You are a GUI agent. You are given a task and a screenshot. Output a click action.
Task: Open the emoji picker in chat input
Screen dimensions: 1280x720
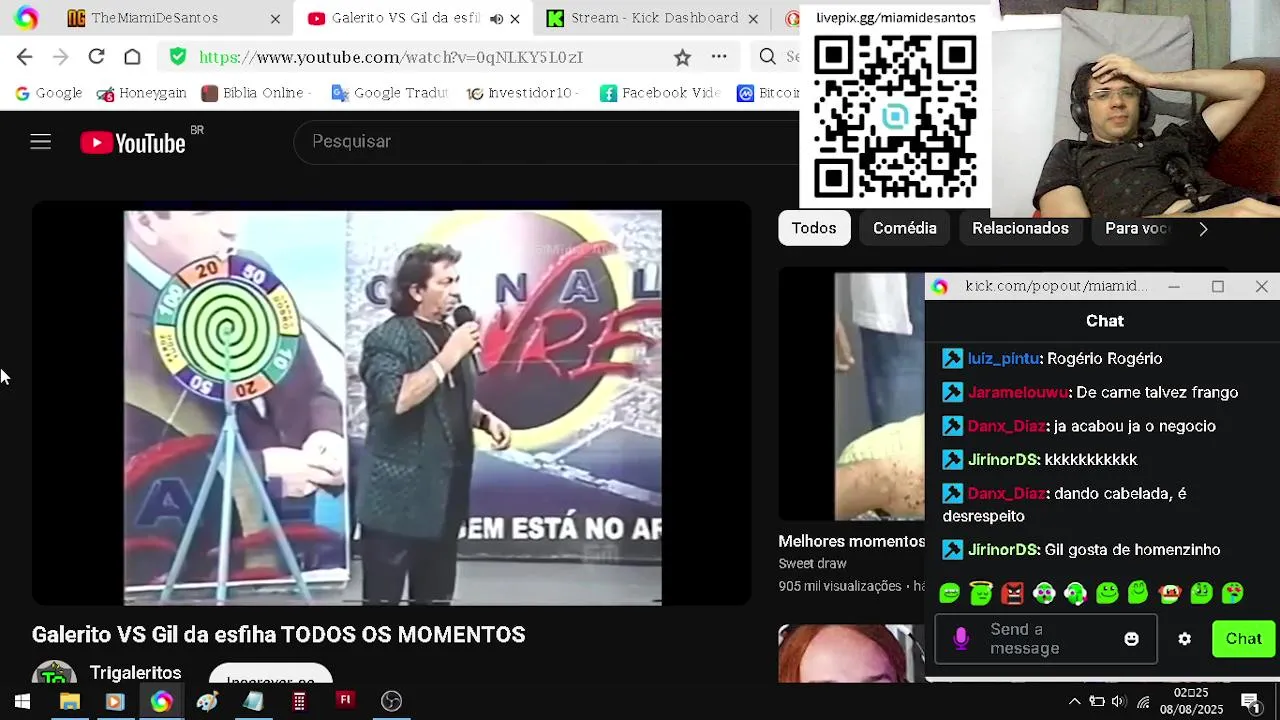(x=1131, y=639)
